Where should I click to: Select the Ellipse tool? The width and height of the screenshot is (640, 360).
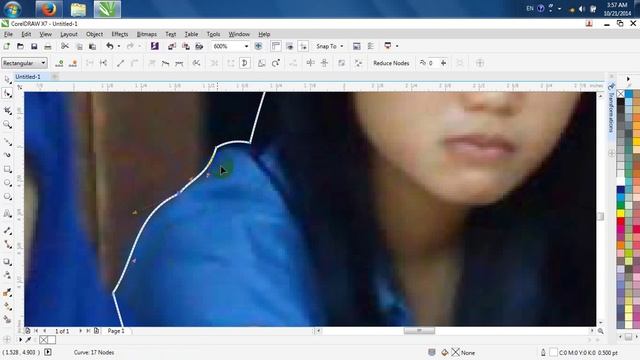(x=7, y=183)
